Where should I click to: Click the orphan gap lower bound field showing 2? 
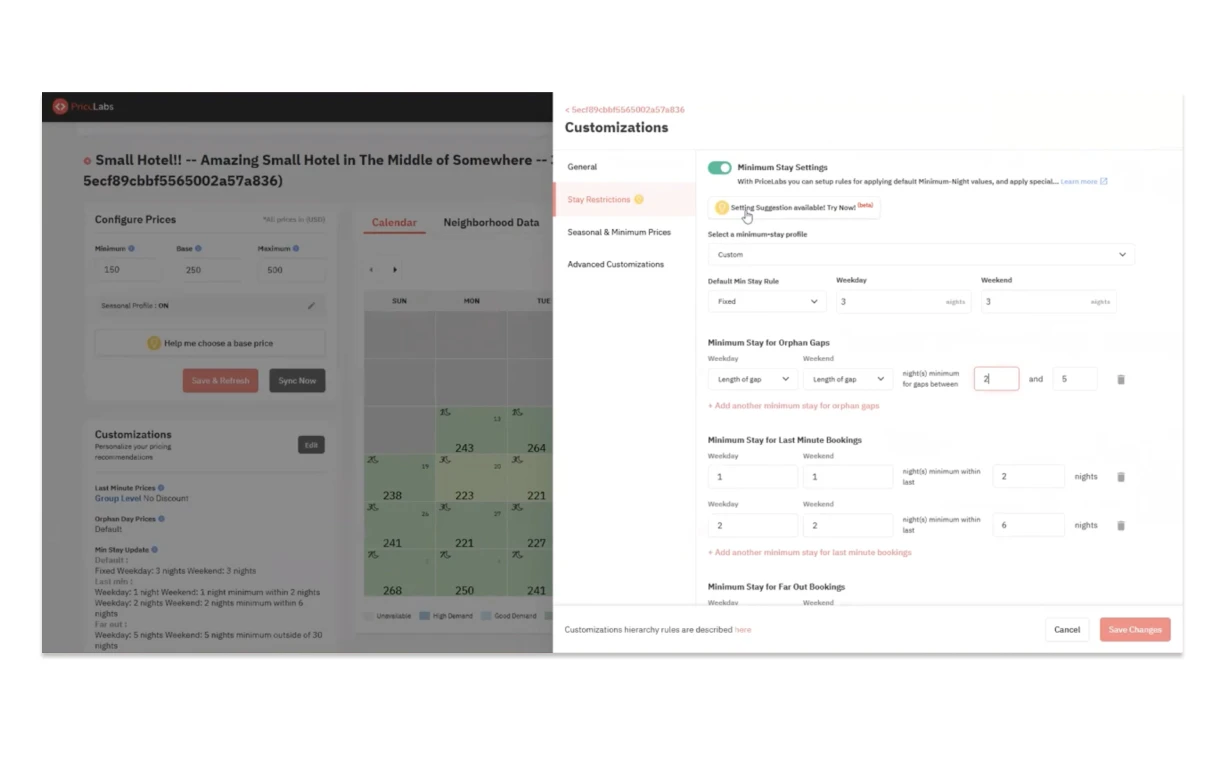tap(996, 379)
